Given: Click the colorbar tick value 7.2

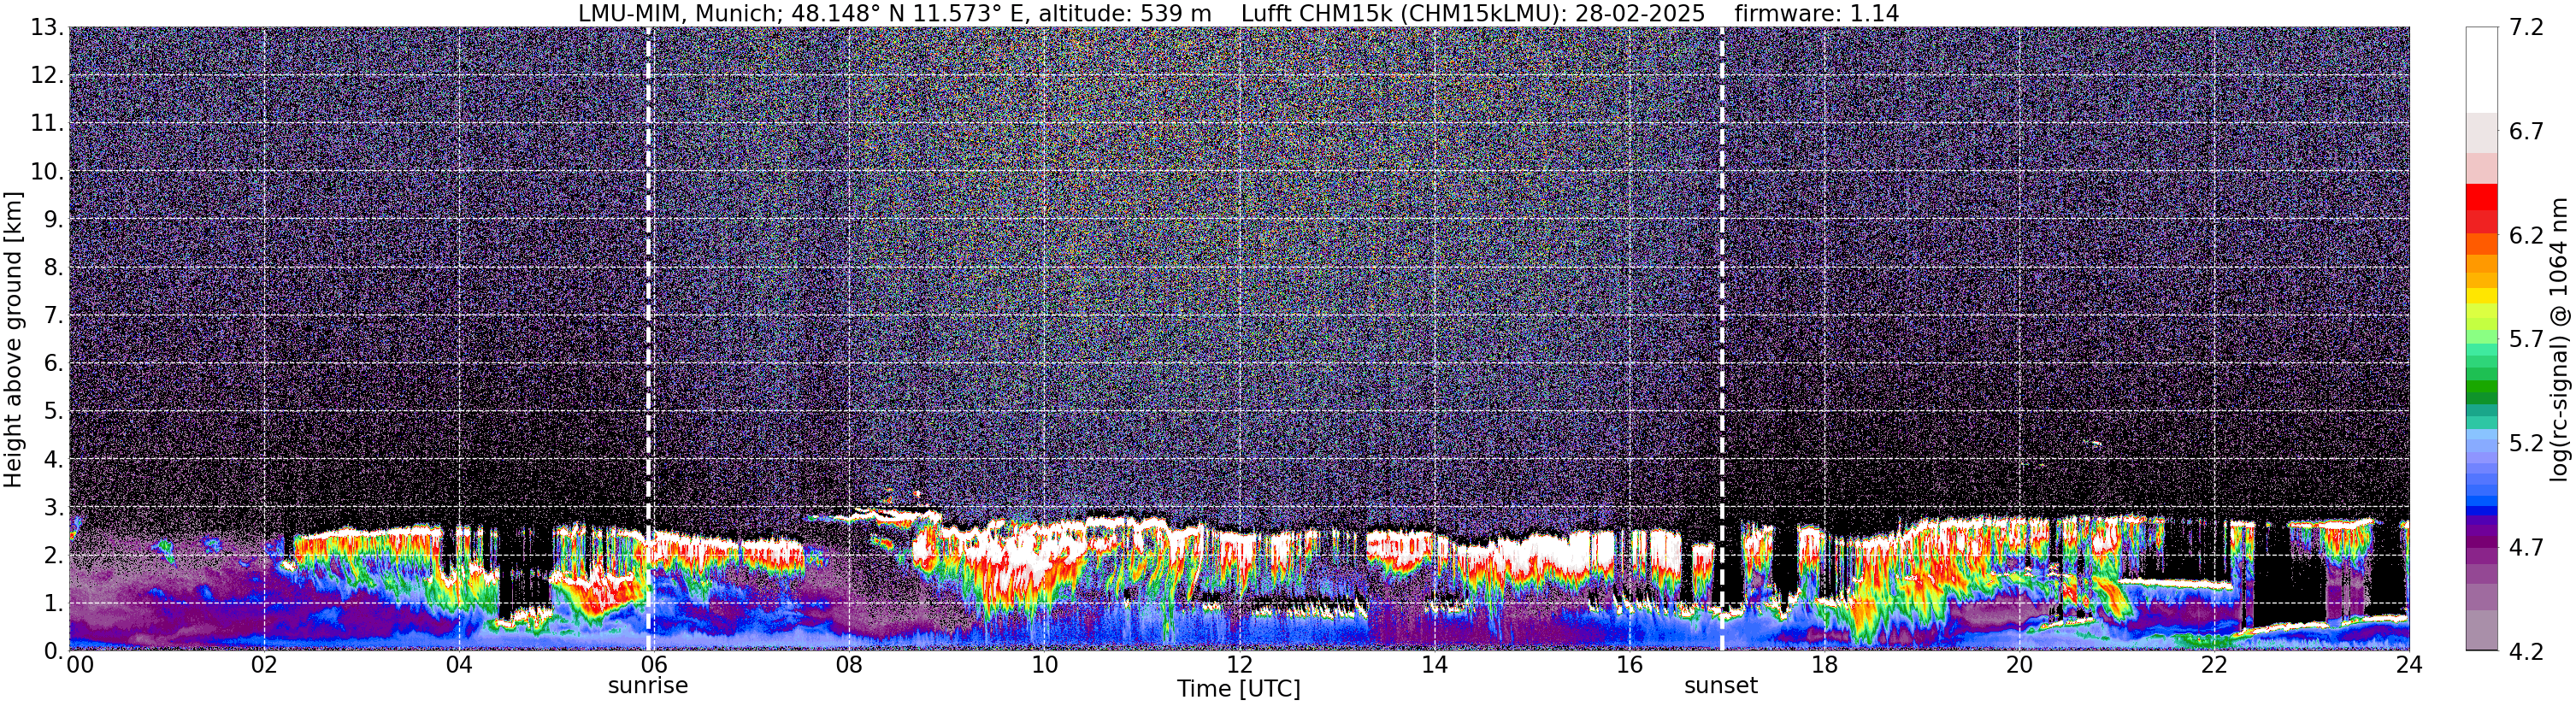Looking at the screenshot, I should (2527, 28).
